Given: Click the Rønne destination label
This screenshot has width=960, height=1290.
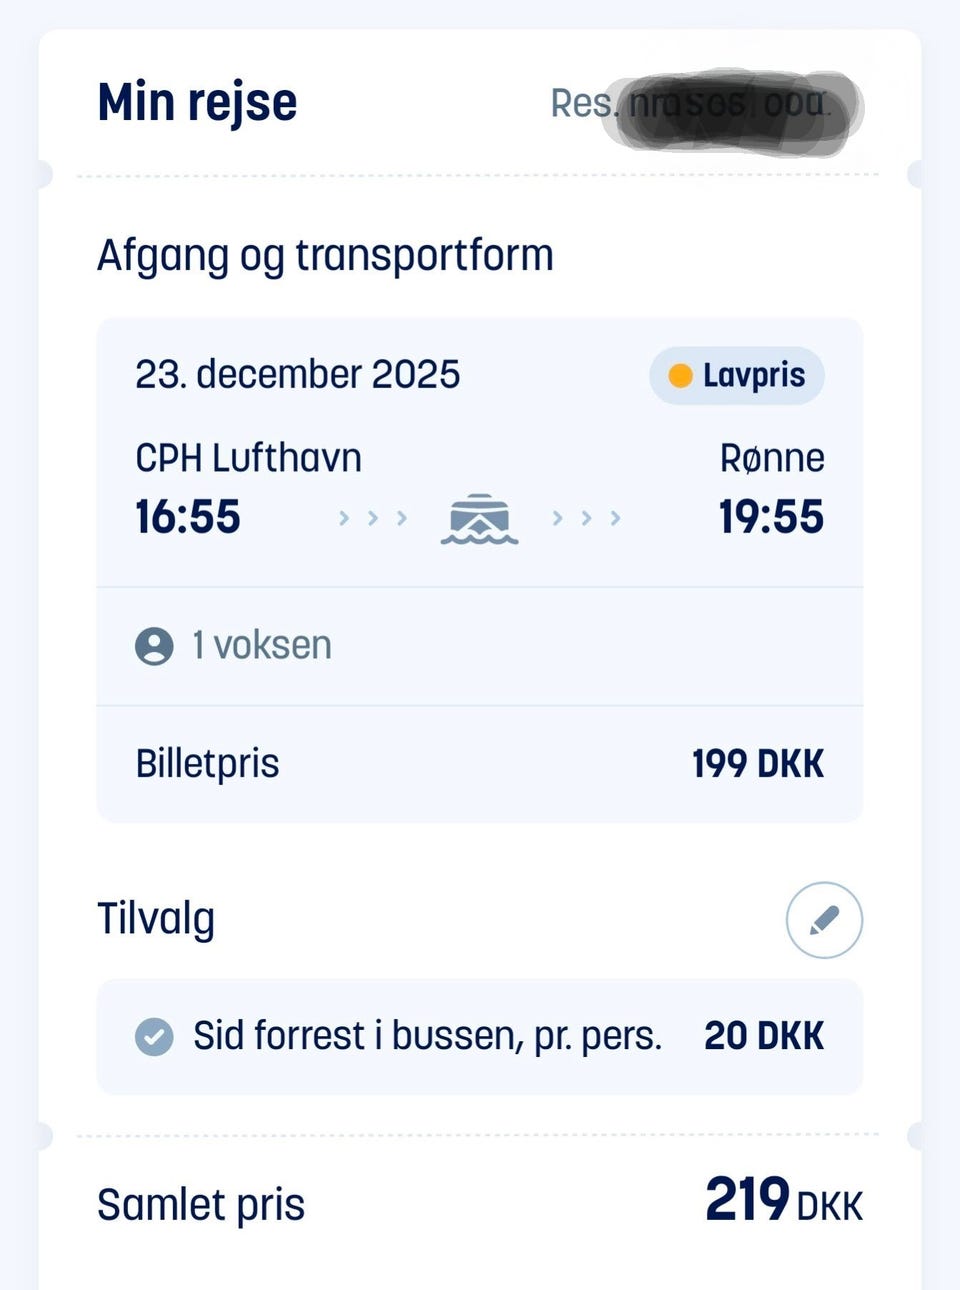Looking at the screenshot, I should (772, 458).
